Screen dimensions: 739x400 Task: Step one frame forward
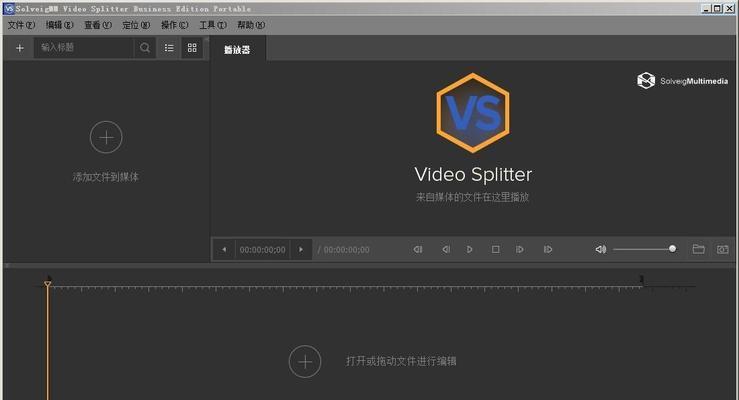519,249
